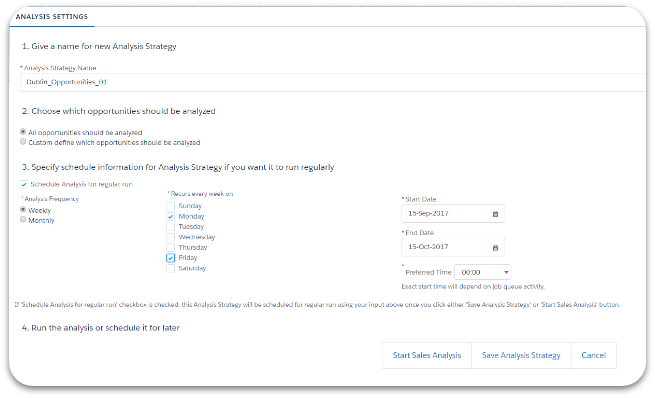
Task: Click the 'Analysis Frequency' label
Action: click(51, 199)
